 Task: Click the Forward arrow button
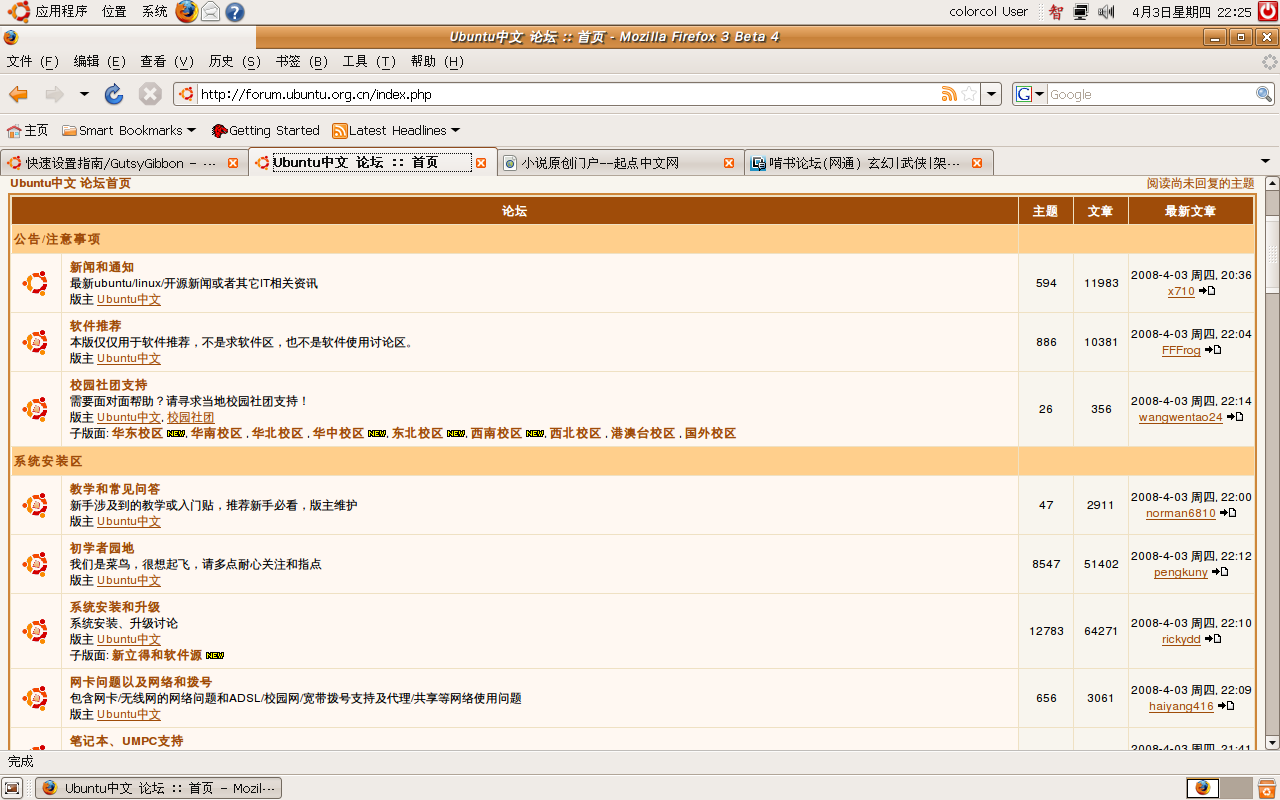54,94
